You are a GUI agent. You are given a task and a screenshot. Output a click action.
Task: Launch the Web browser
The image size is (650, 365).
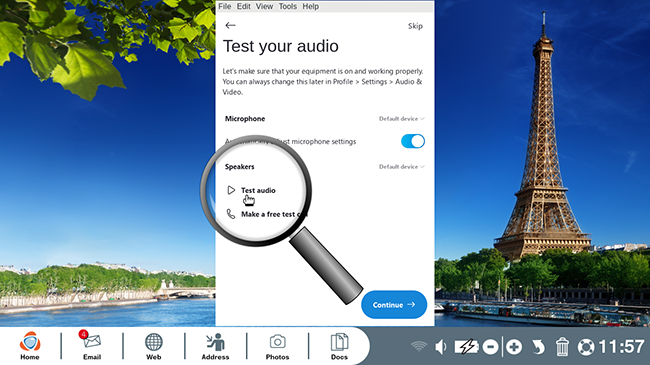(x=153, y=346)
